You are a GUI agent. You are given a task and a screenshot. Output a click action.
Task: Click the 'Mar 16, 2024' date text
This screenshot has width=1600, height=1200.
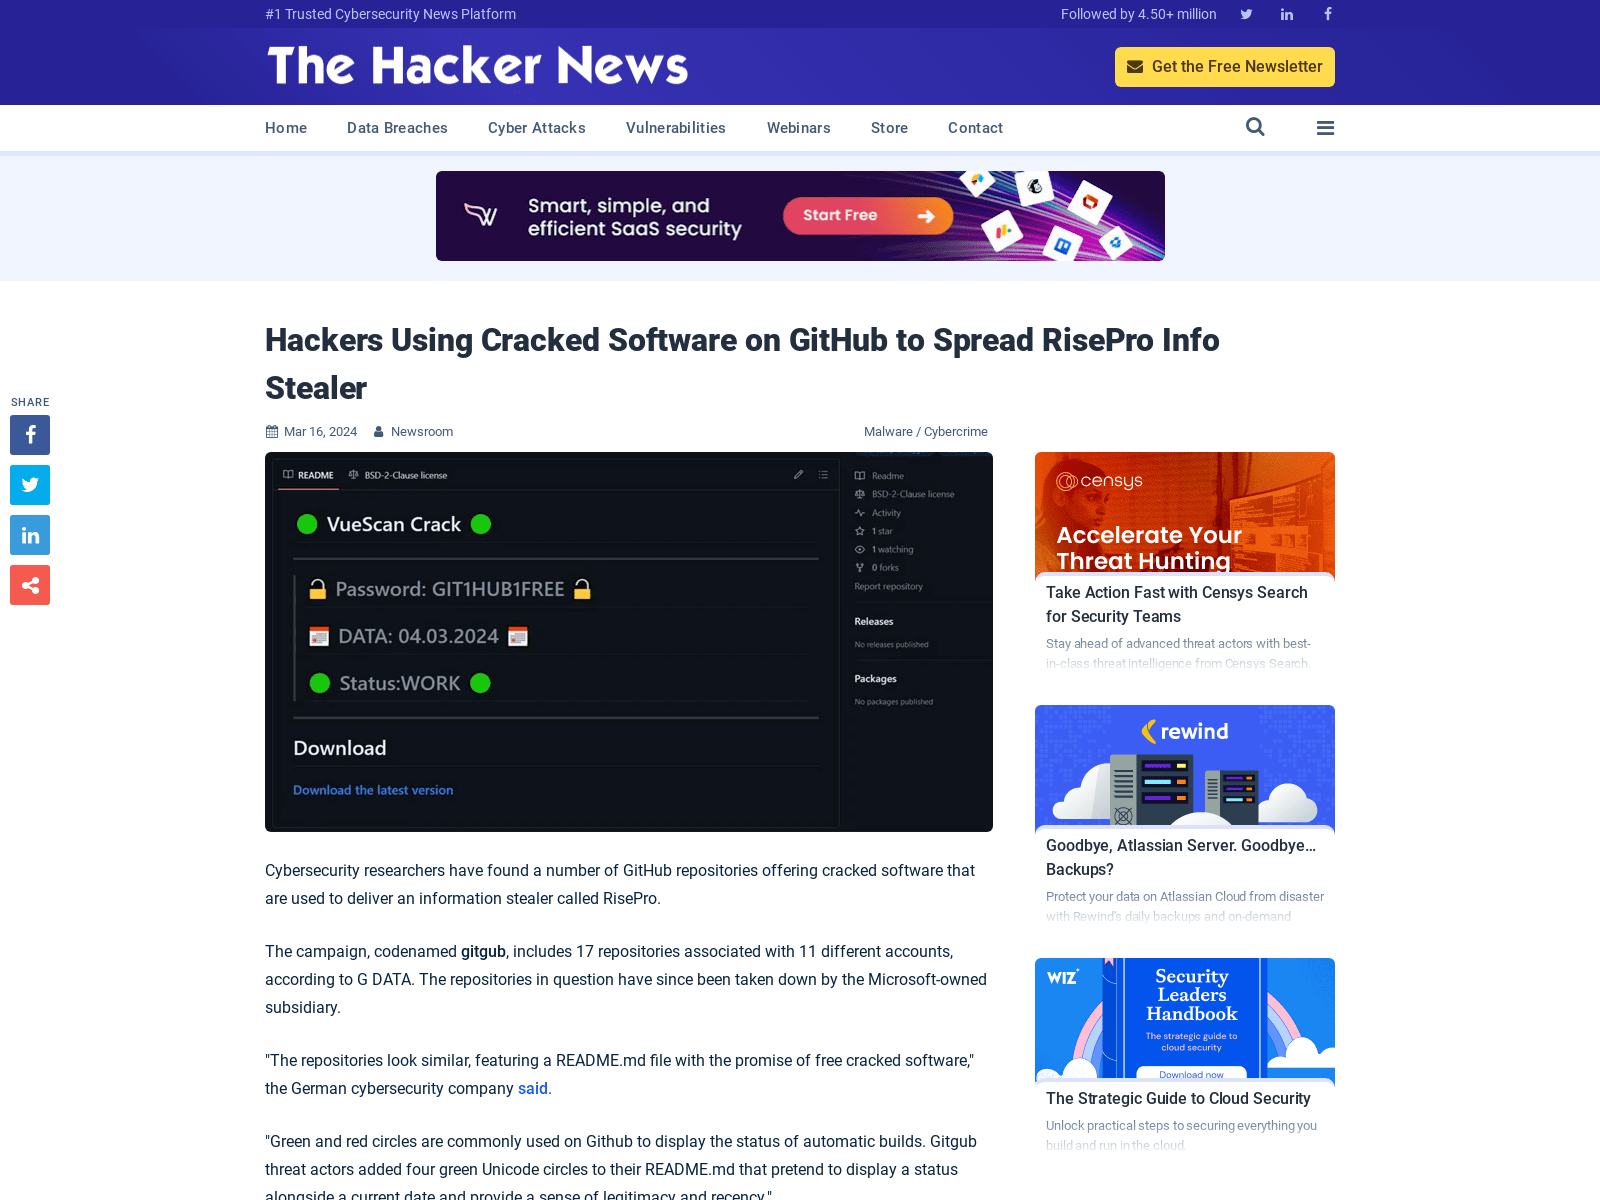320,432
